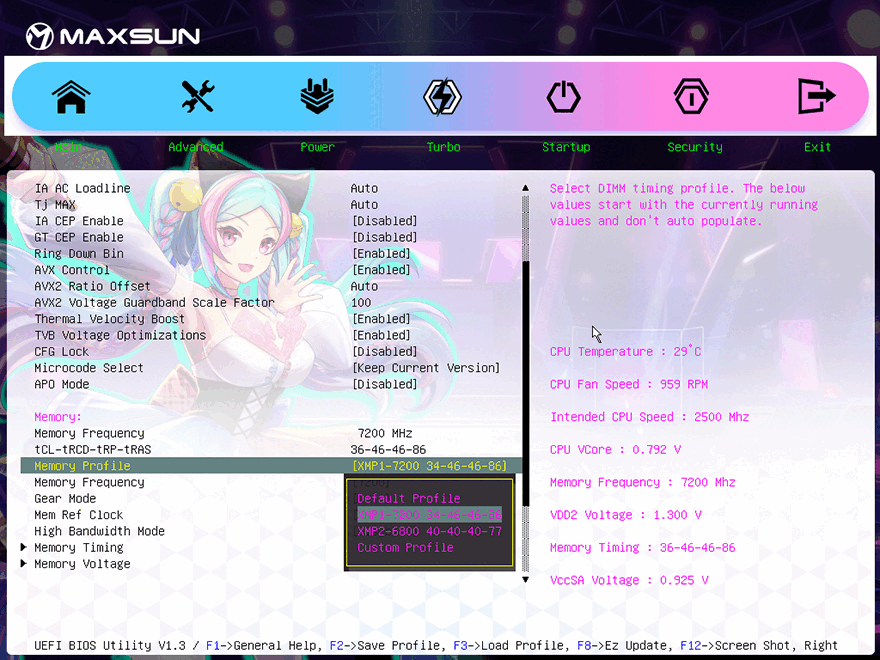Switch to the Advanced tab label
Viewport: 880px width, 660px height.
coord(196,147)
